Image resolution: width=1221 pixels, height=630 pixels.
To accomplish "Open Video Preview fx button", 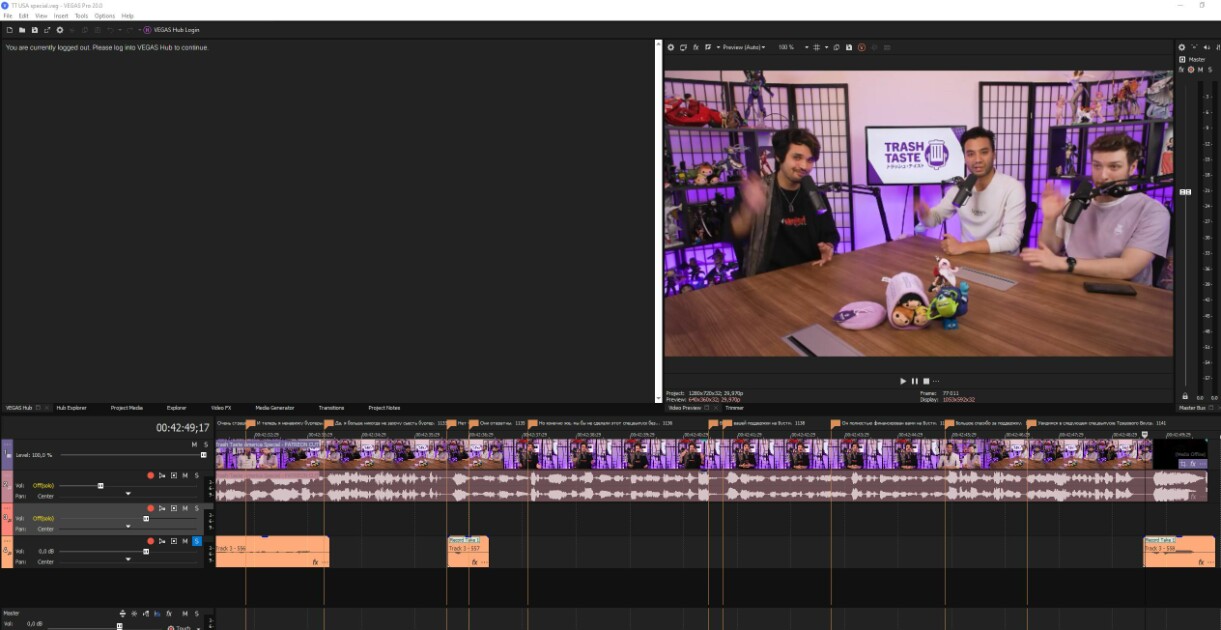I will coord(695,47).
